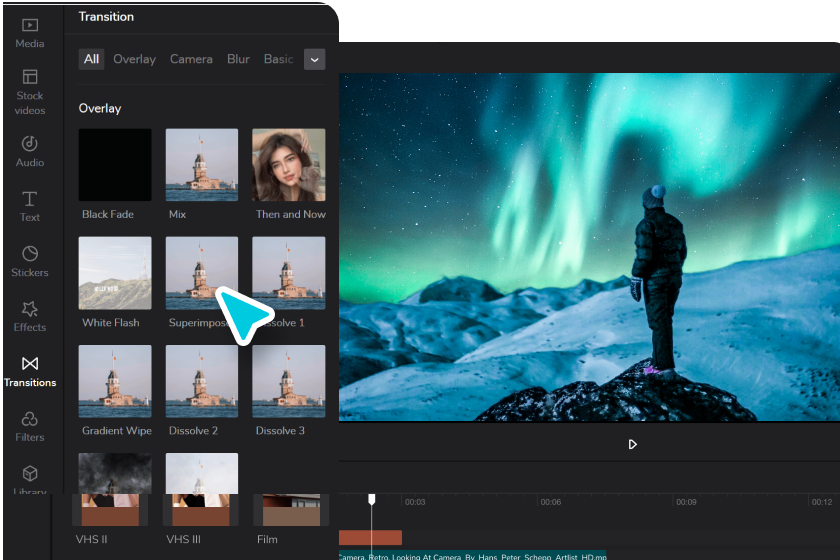Click the 00:03 mark on the timeline ruler
The image size is (840, 560).
click(x=415, y=502)
